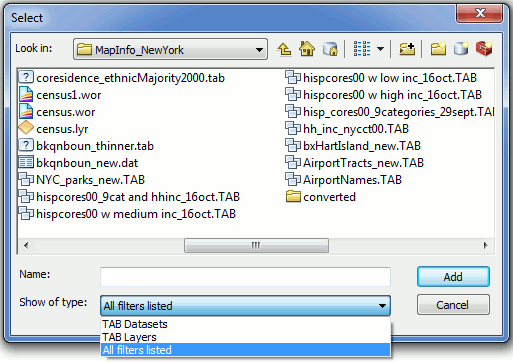
Task: Click the bkqnboun_new.dat table icon
Action: tap(26, 162)
